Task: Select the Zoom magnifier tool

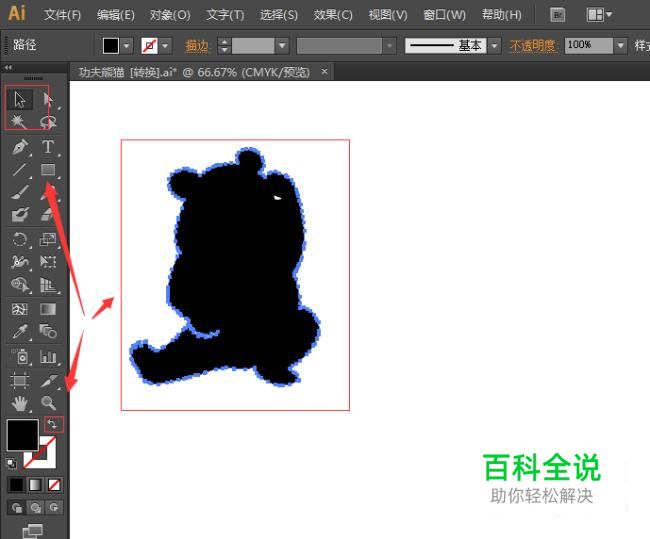Action: pos(48,403)
